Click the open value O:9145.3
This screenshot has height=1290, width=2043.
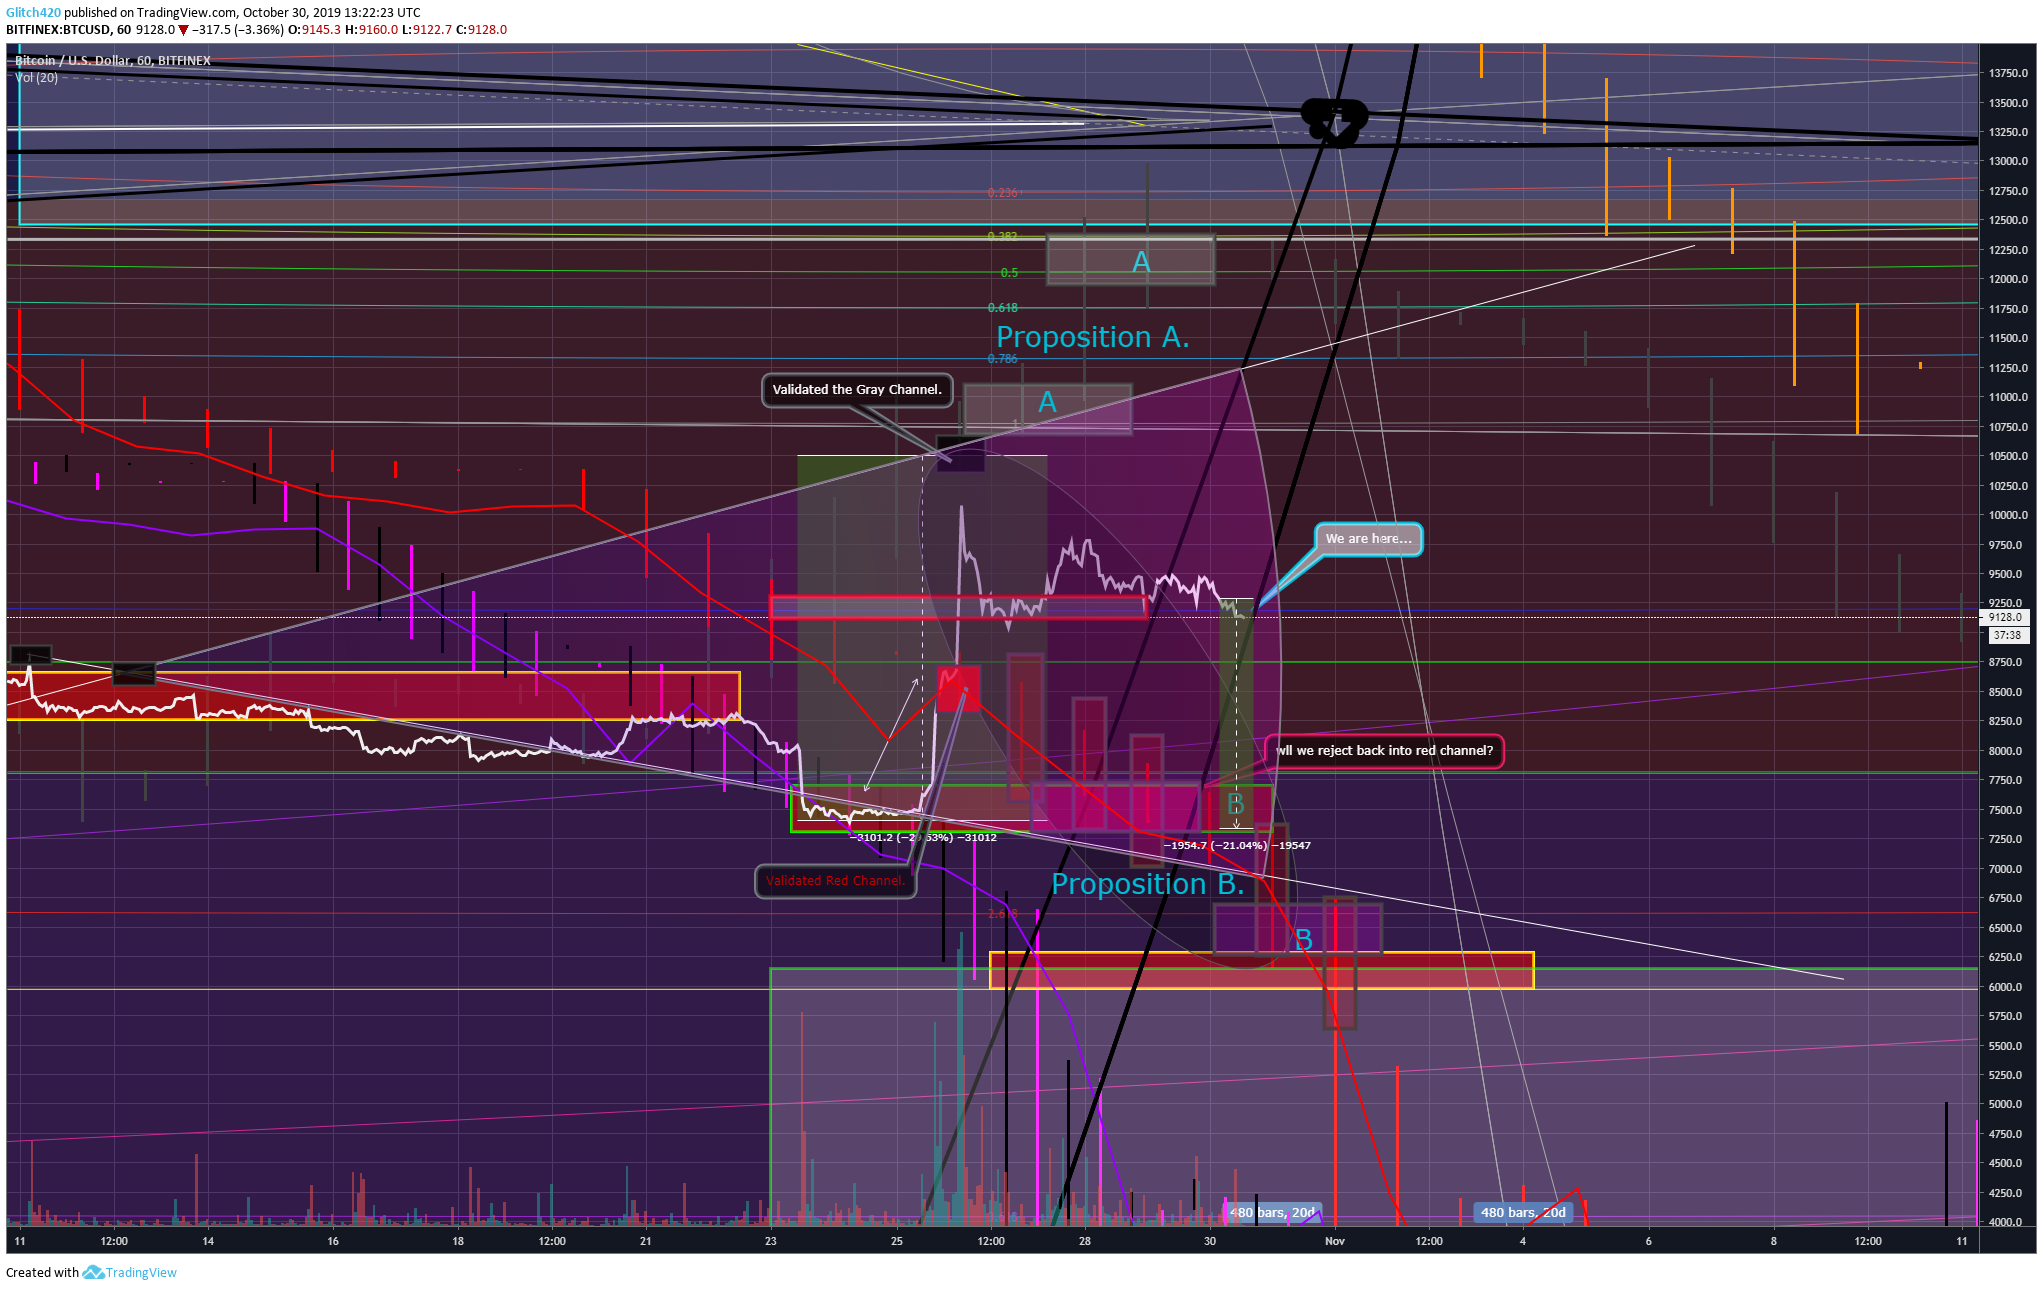pyautogui.click(x=314, y=30)
